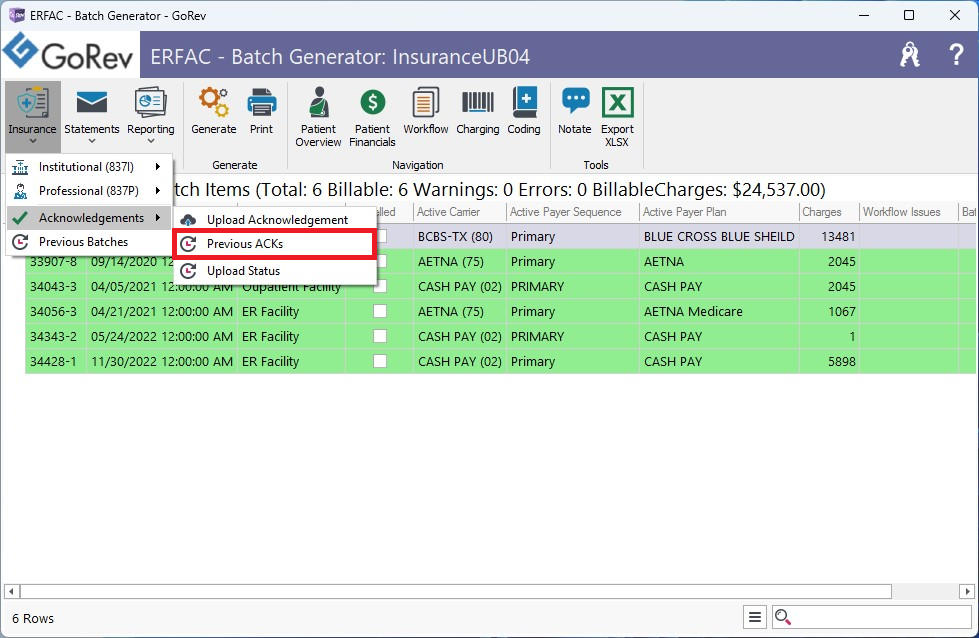Select 05/24/2022 12:00:00 AM date cell
Screen dimensions: 979x638
click(x=162, y=336)
